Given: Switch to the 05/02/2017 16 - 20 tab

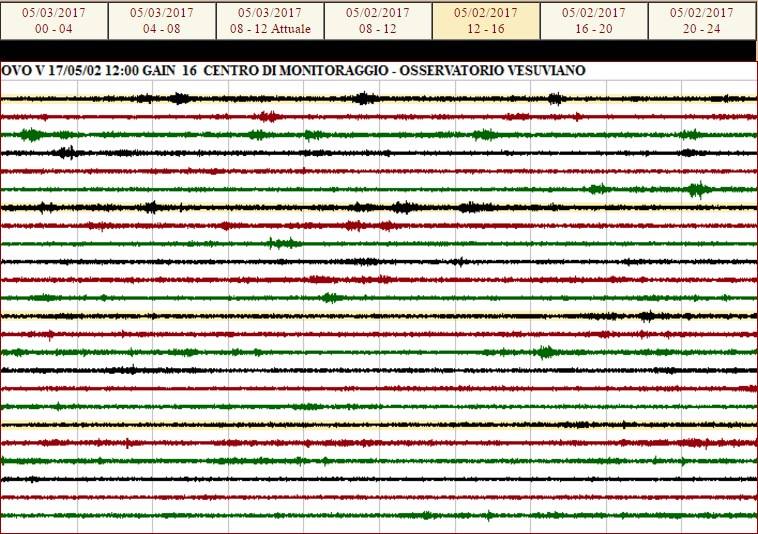Looking at the screenshot, I should (x=594, y=20).
